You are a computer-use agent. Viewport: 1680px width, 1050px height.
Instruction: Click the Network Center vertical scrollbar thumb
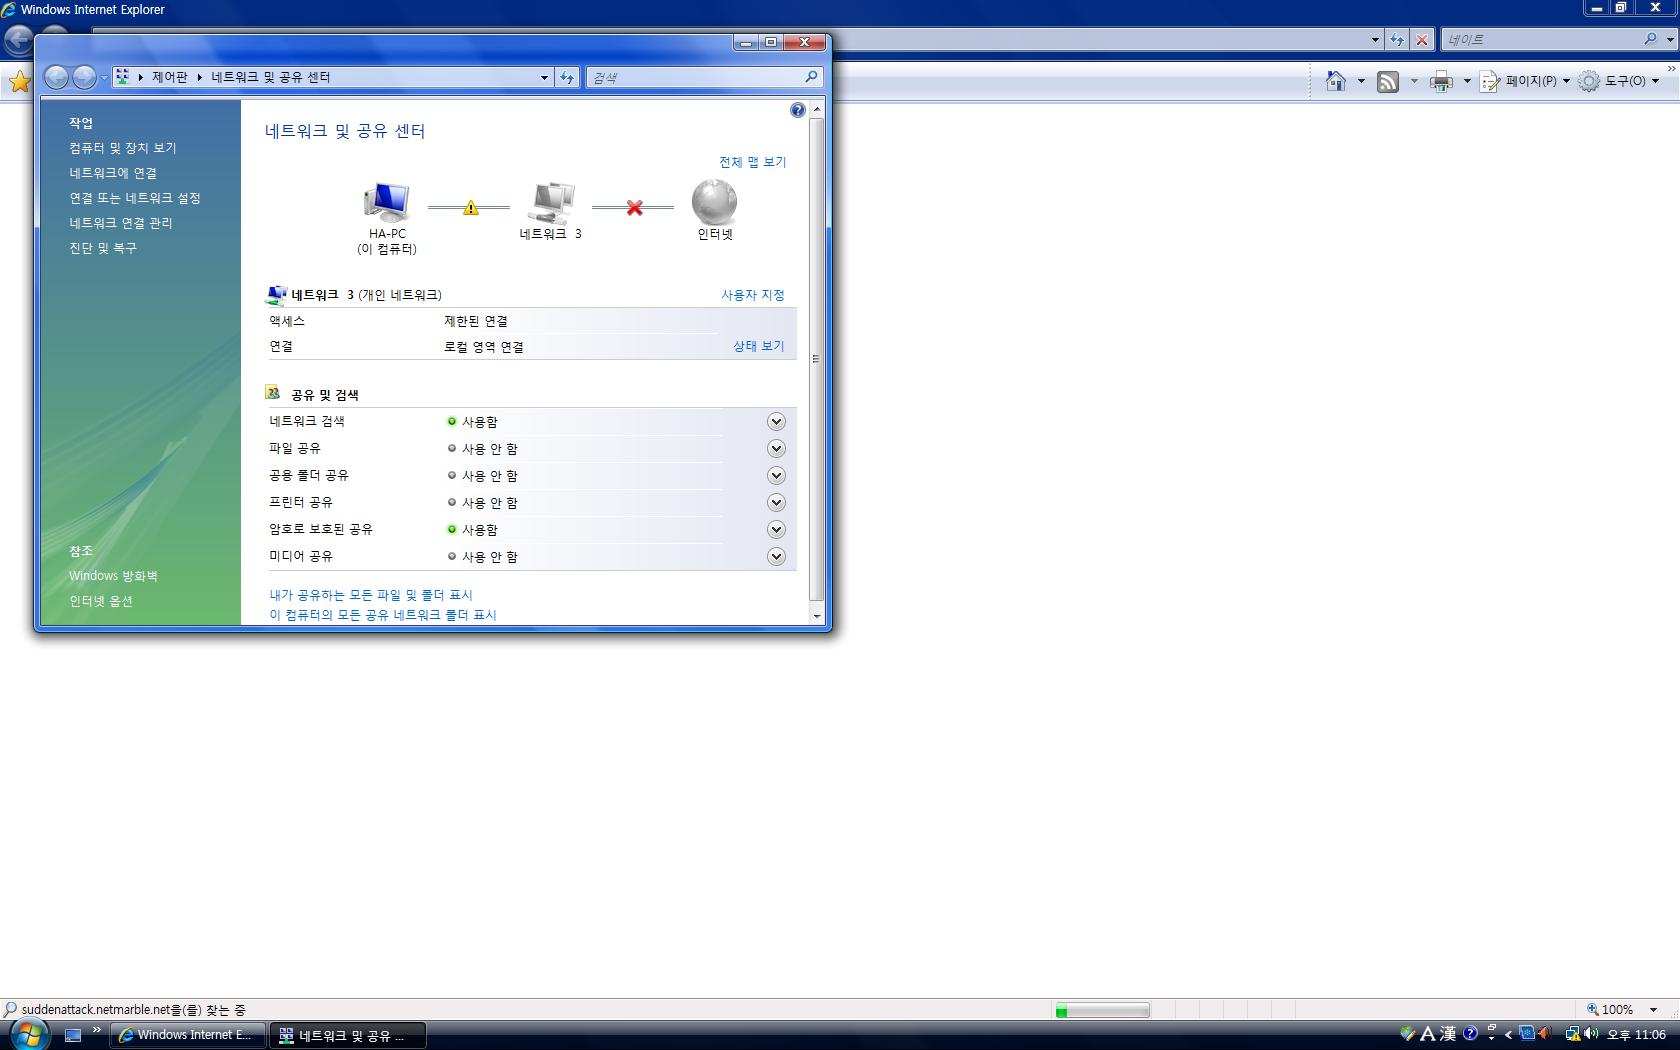coord(816,358)
